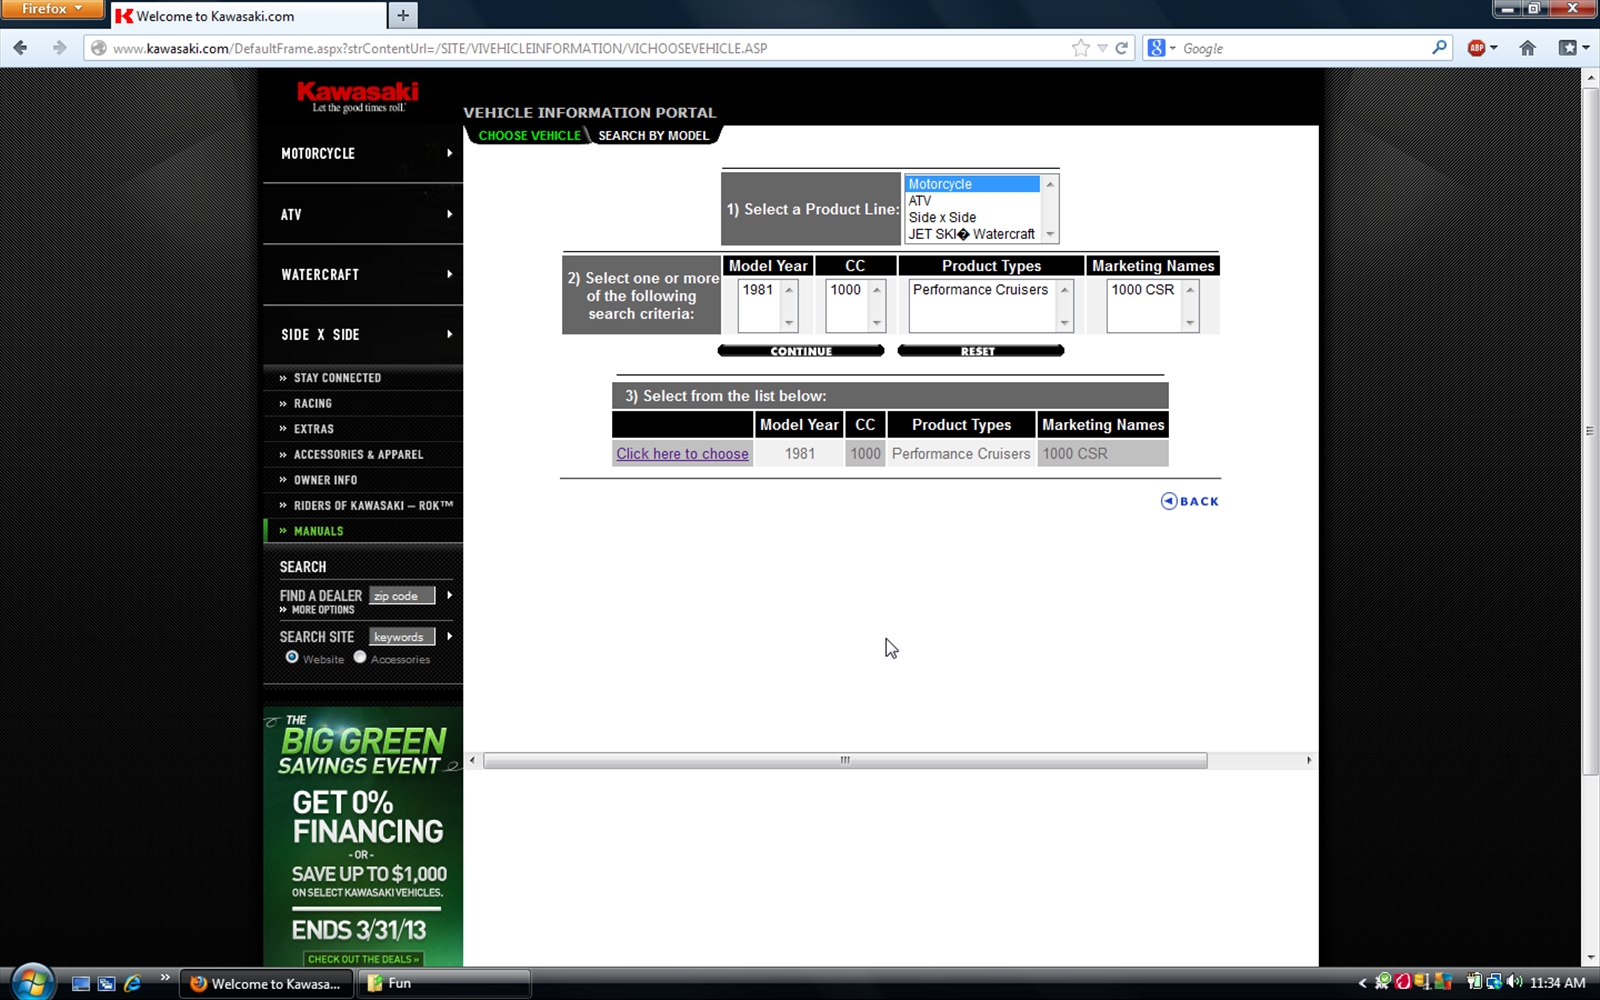
Task: Click the Adblock Plus toolbar icon
Action: pos(1476,48)
